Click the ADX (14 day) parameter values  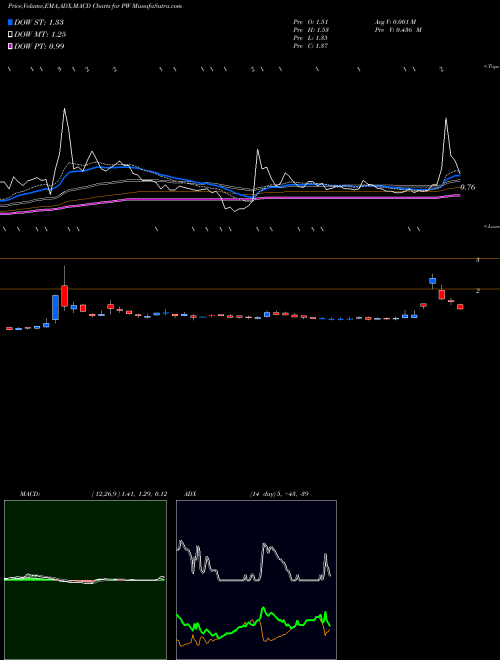(279, 494)
